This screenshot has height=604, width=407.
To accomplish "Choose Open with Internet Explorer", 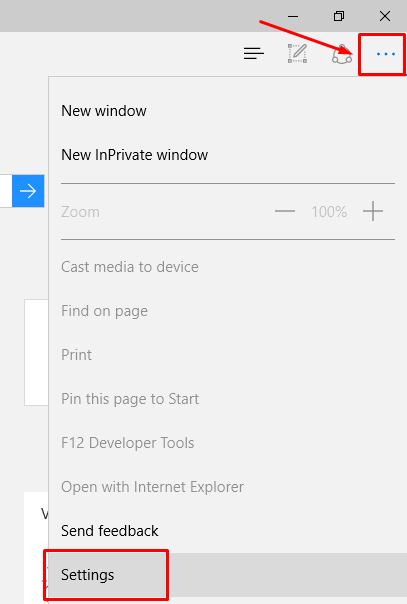I will click(152, 487).
